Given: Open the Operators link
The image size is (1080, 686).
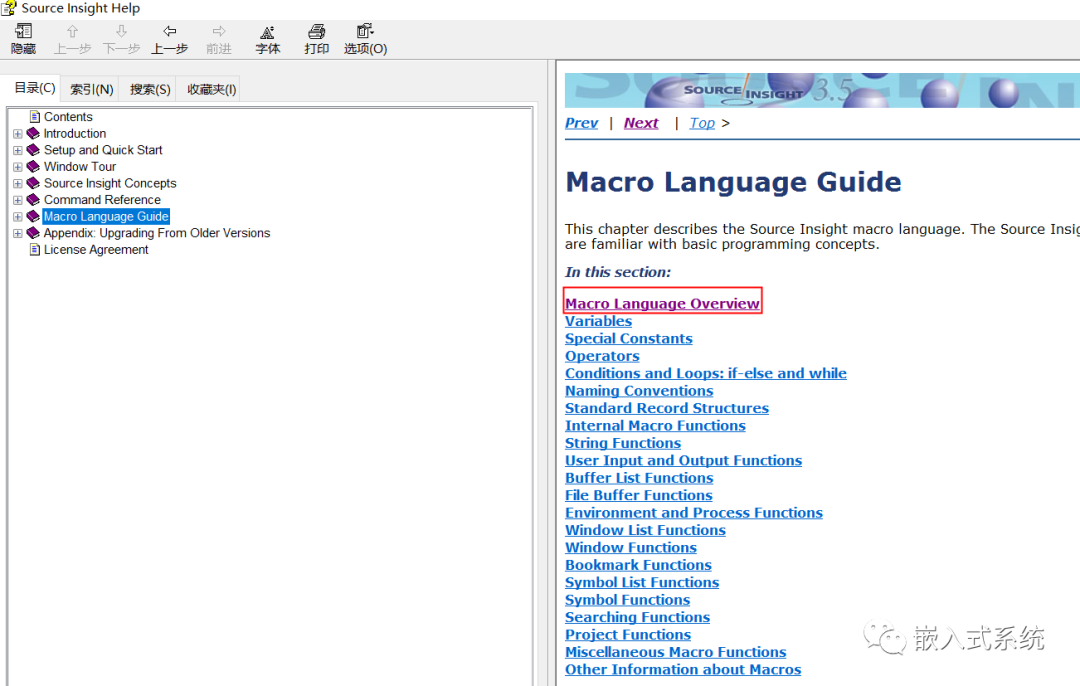Looking at the screenshot, I should click(x=602, y=356).
